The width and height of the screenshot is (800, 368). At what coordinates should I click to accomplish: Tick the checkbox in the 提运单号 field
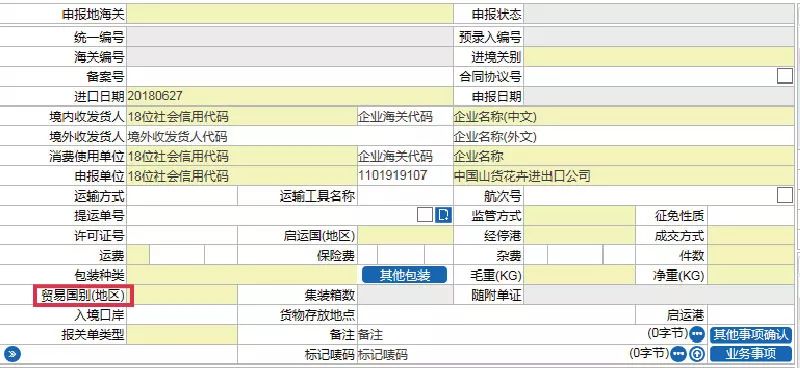click(x=424, y=215)
